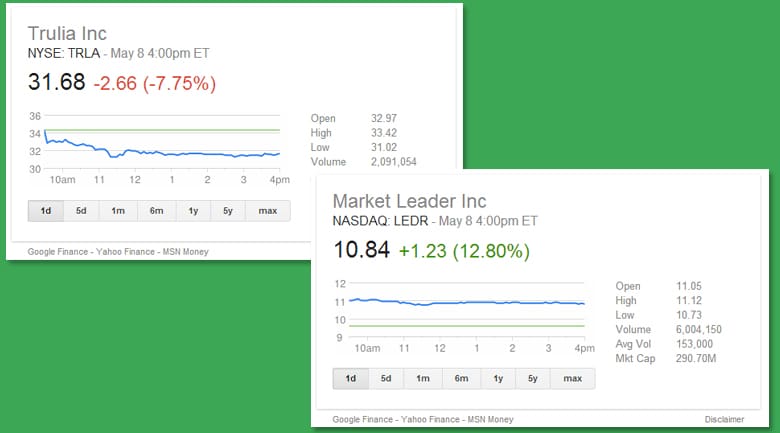Show Market Leader 1m price history

[x=423, y=379]
